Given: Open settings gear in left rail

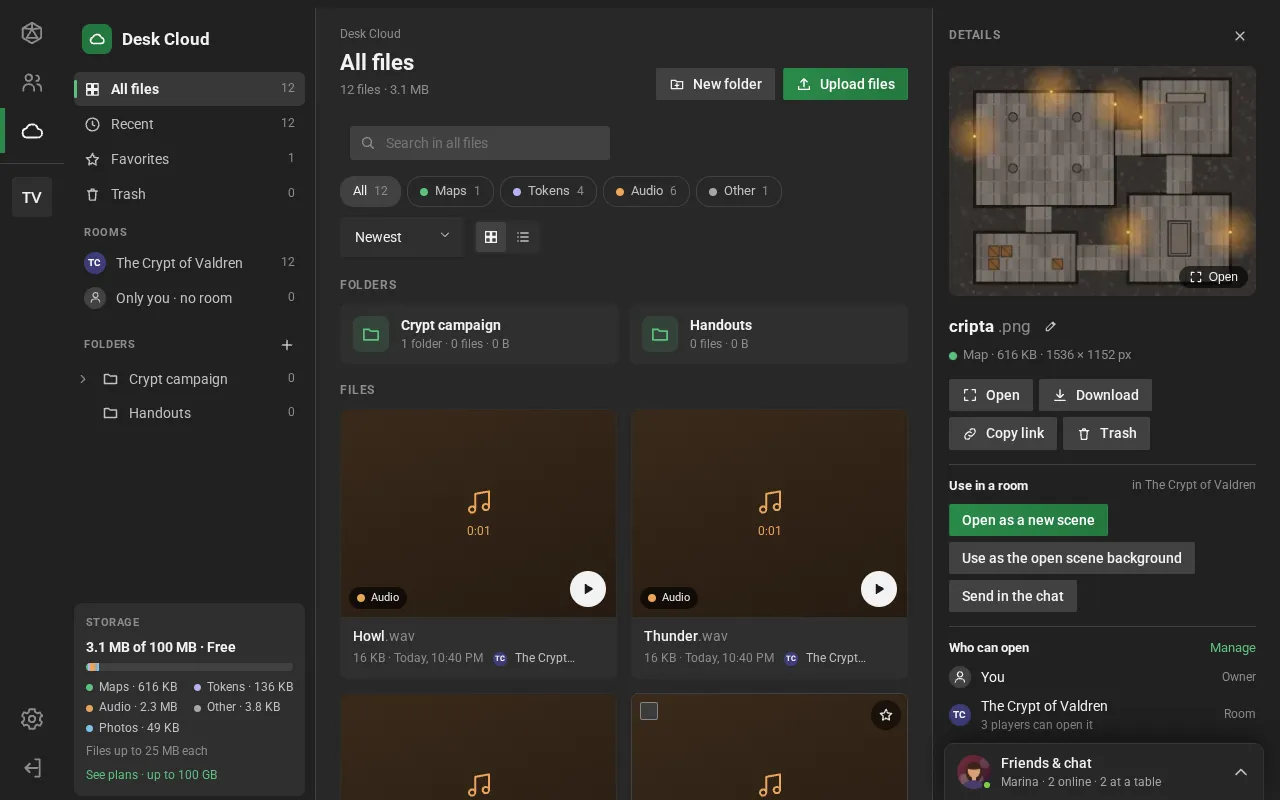Looking at the screenshot, I should coord(32,719).
